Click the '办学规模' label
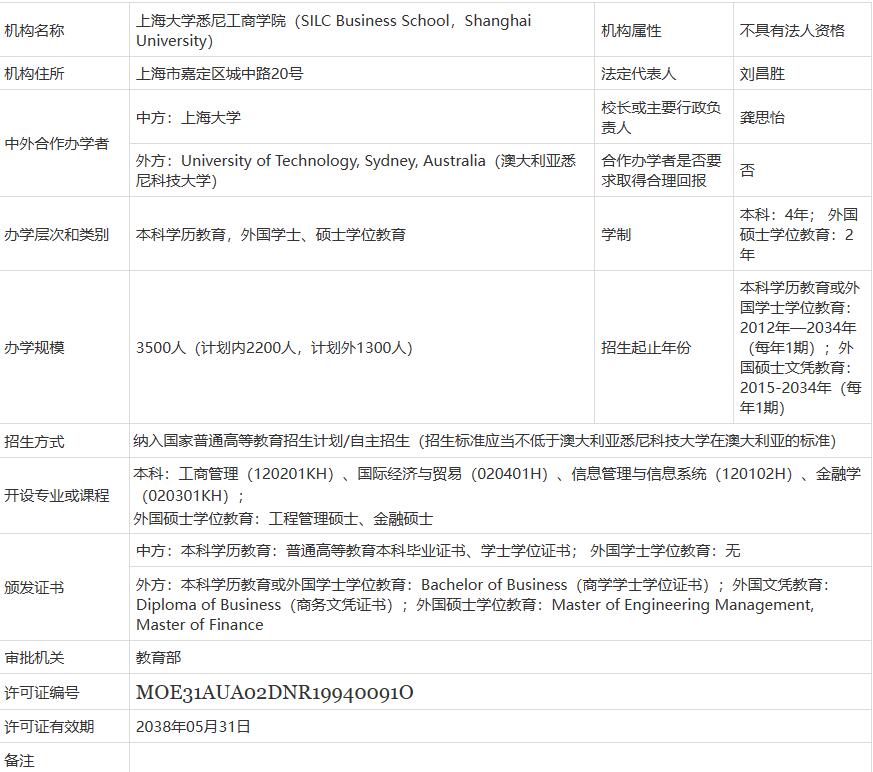 (x=35, y=347)
